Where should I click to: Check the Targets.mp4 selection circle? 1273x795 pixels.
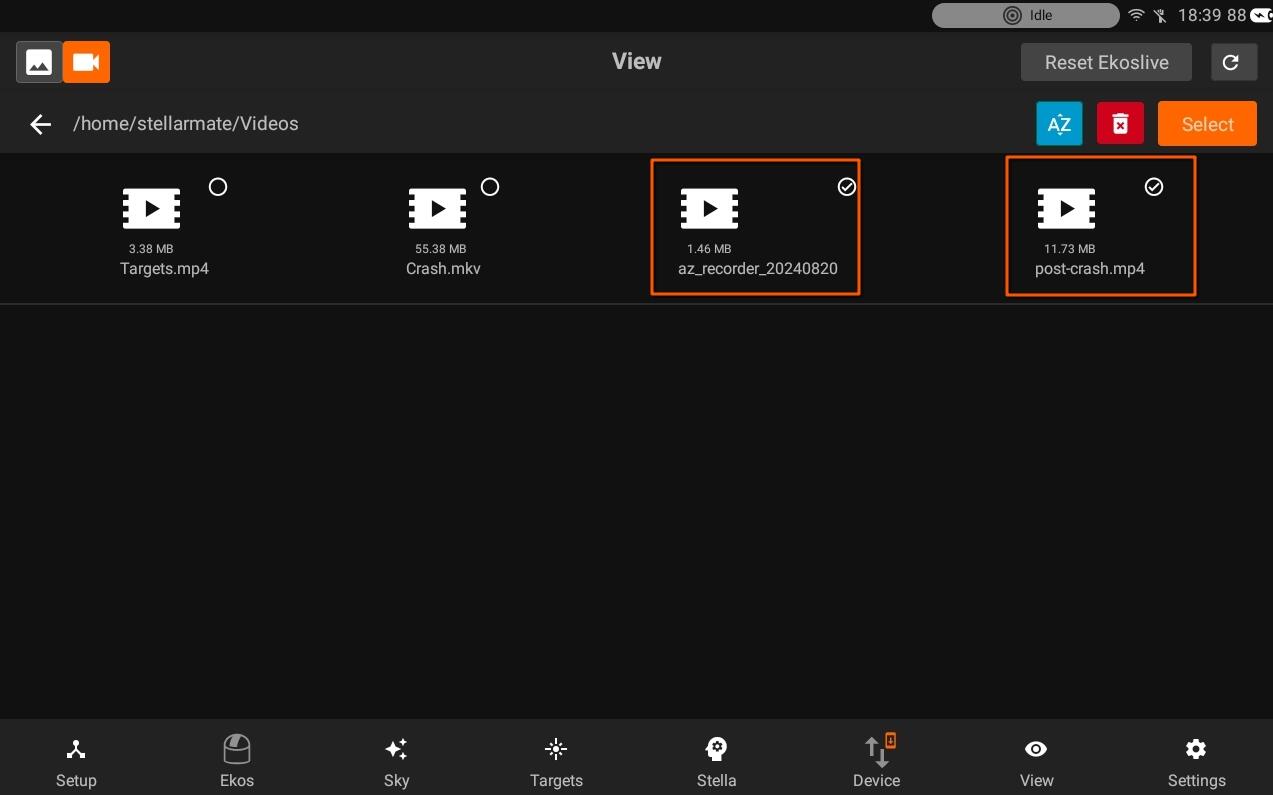(218, 187)
